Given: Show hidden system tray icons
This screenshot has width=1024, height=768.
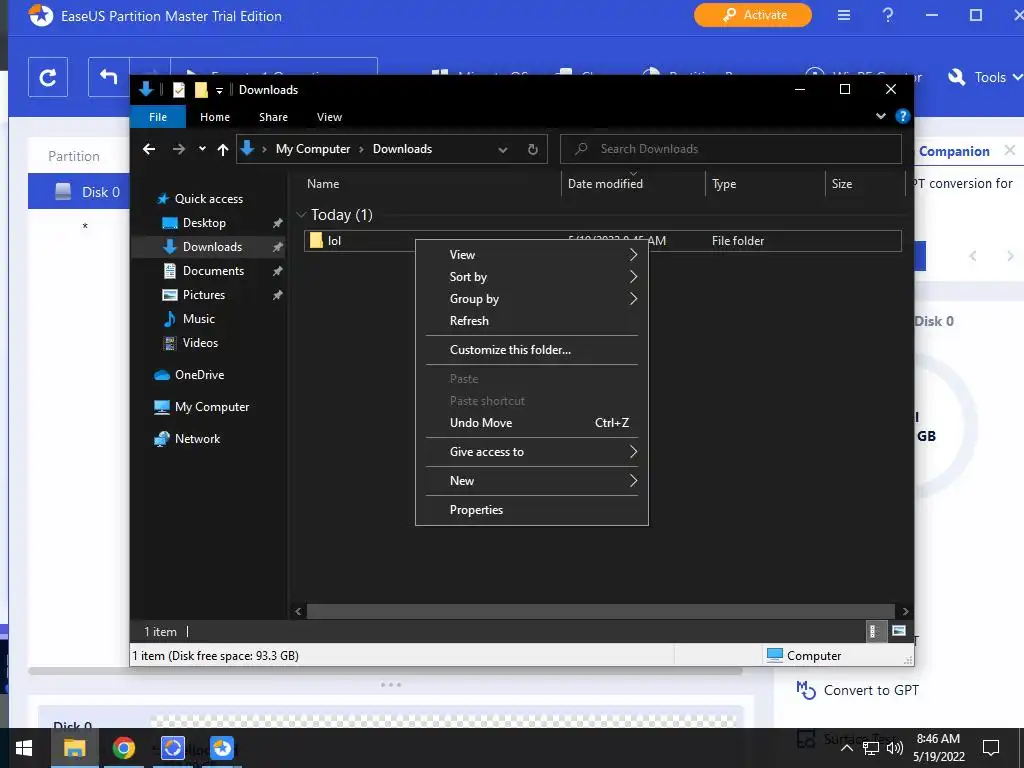Looking at the screenshot, I should (846, 748).
